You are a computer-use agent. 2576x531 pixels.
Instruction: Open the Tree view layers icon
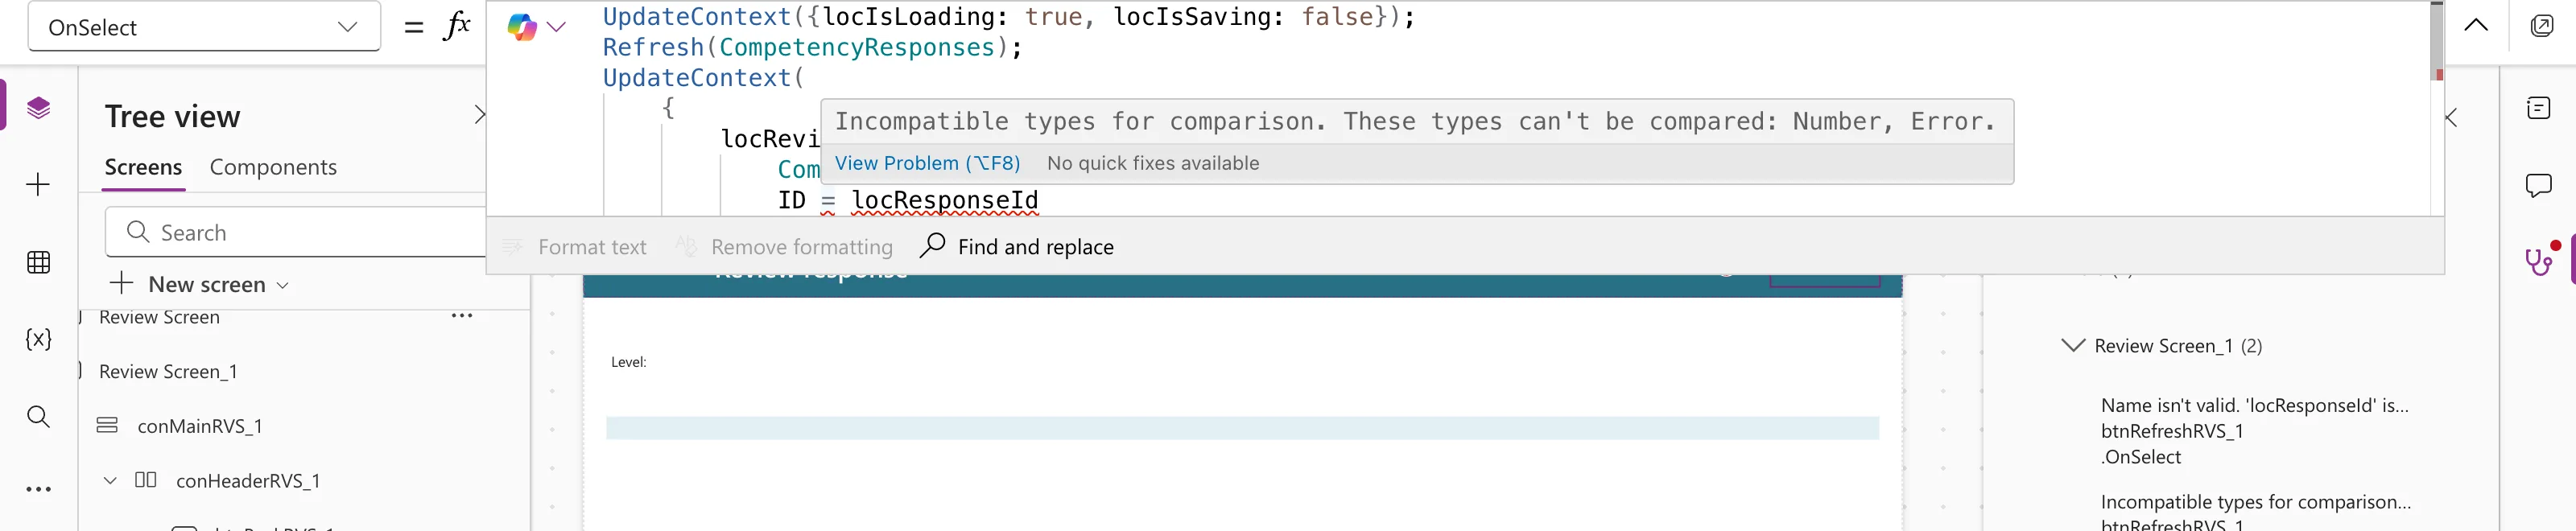38,107
